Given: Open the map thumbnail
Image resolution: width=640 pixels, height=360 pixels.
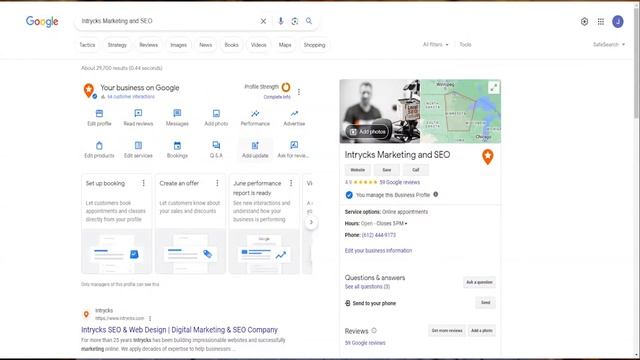Looking at the screenshot, I should tap(460, 111).
